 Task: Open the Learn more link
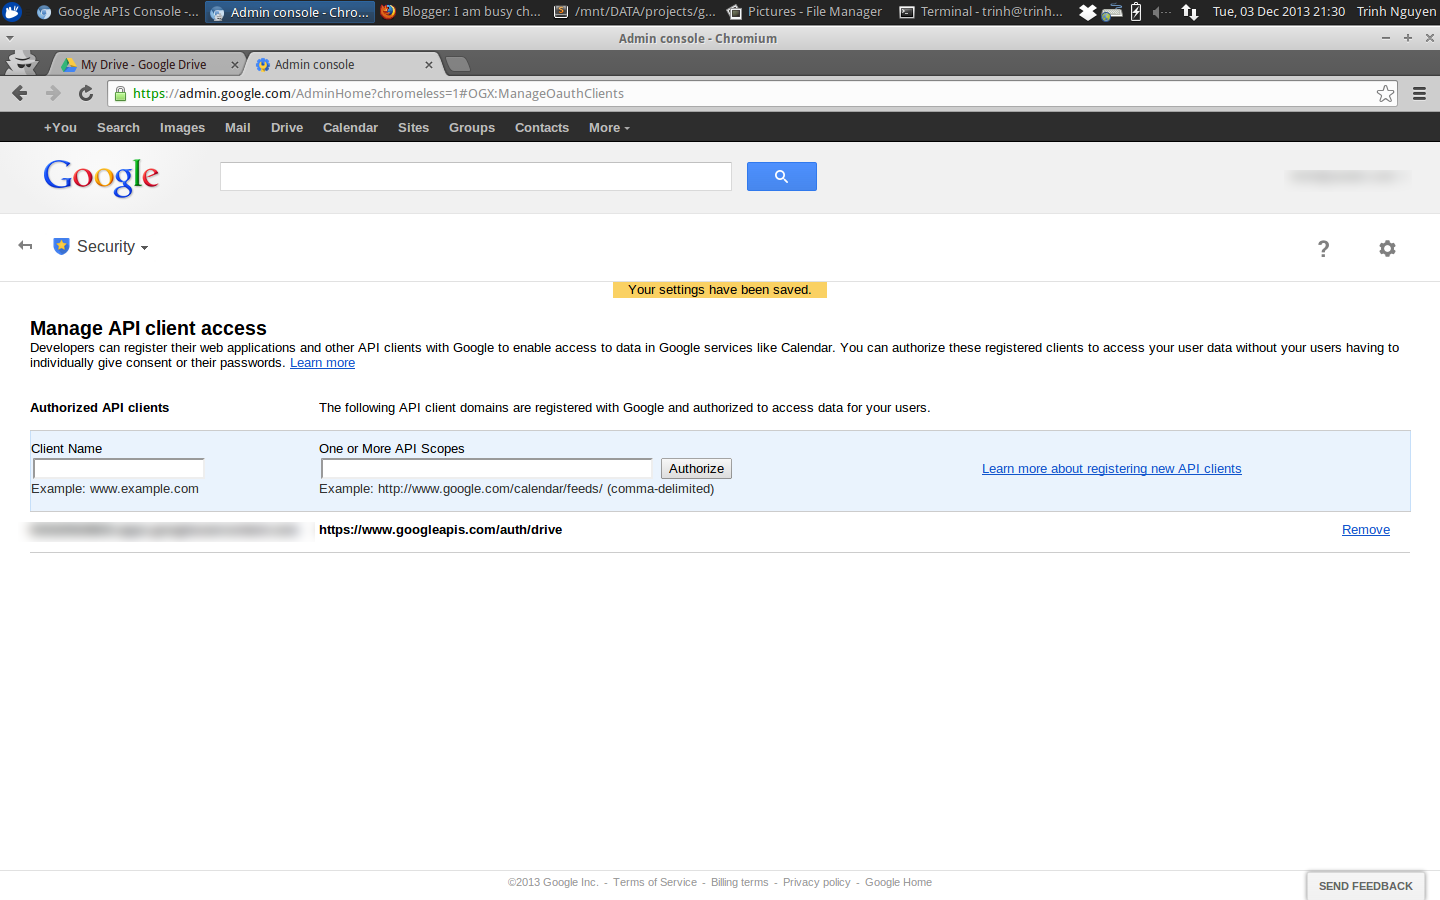tap(322, 363)
